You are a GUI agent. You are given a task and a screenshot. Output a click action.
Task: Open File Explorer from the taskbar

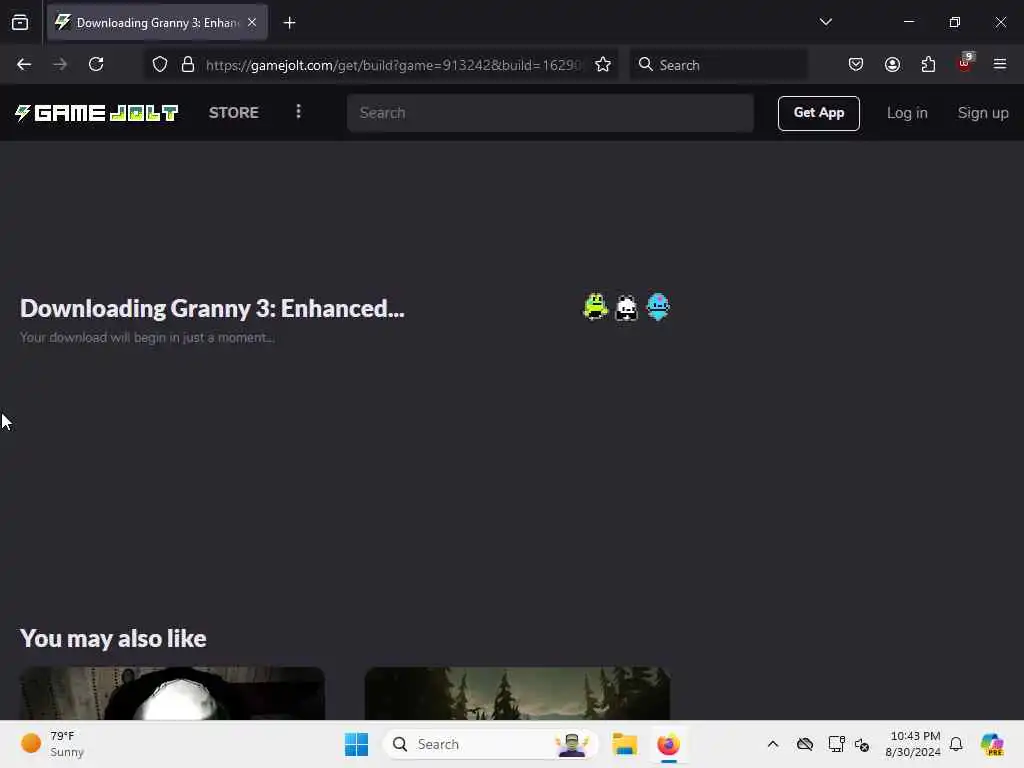[x=624, y=744]
